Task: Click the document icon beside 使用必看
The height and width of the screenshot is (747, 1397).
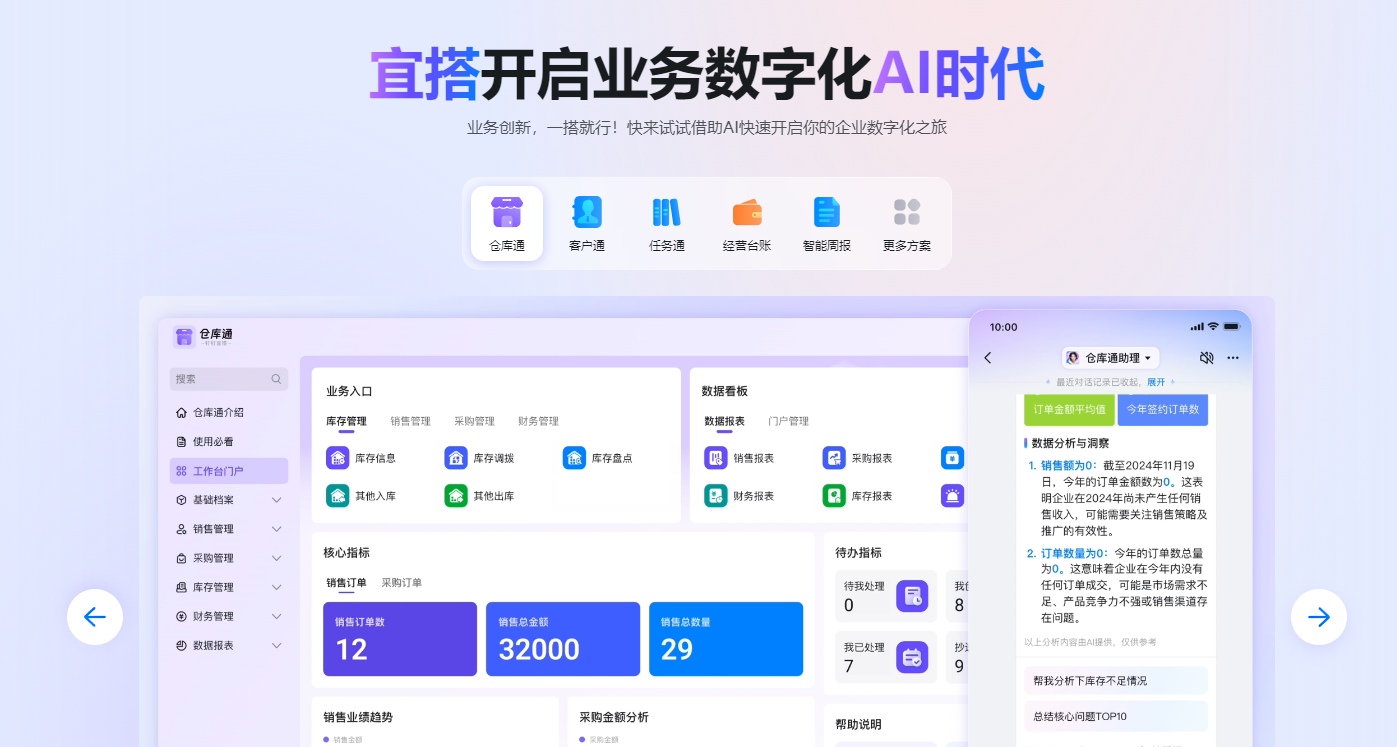Action: 181,441
